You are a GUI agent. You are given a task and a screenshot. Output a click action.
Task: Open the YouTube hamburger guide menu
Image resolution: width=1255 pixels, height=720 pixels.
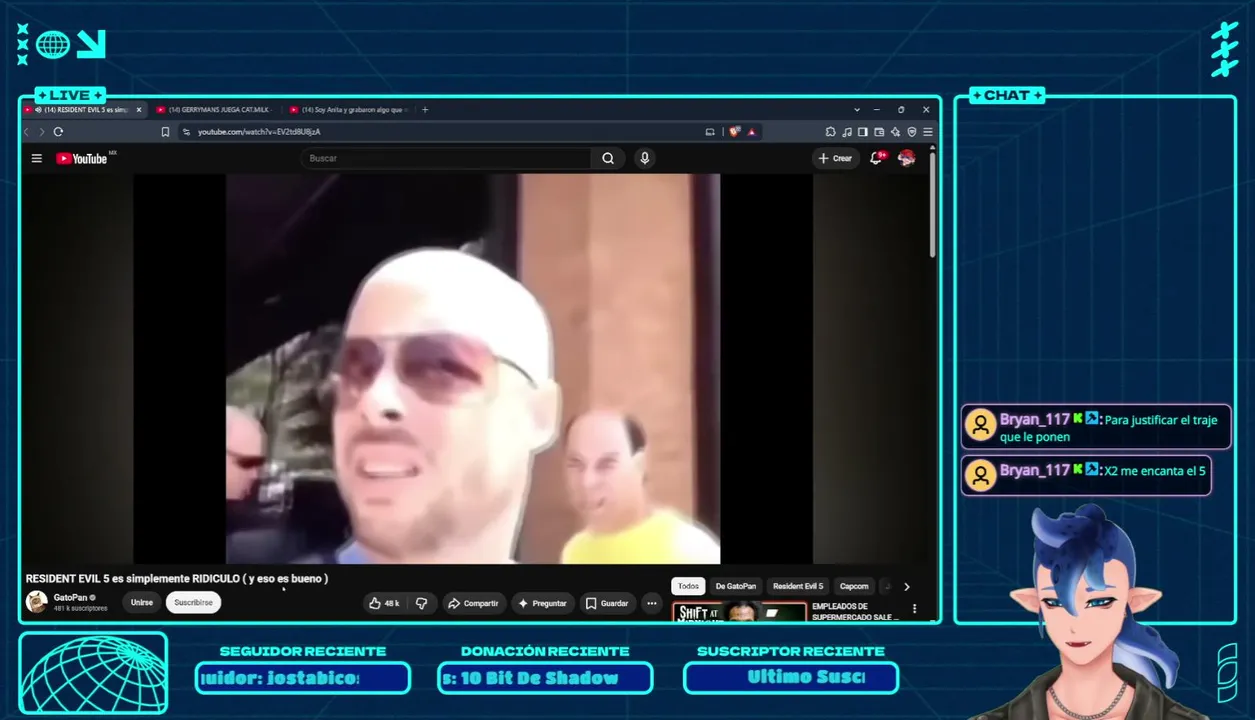coord(37,158)
